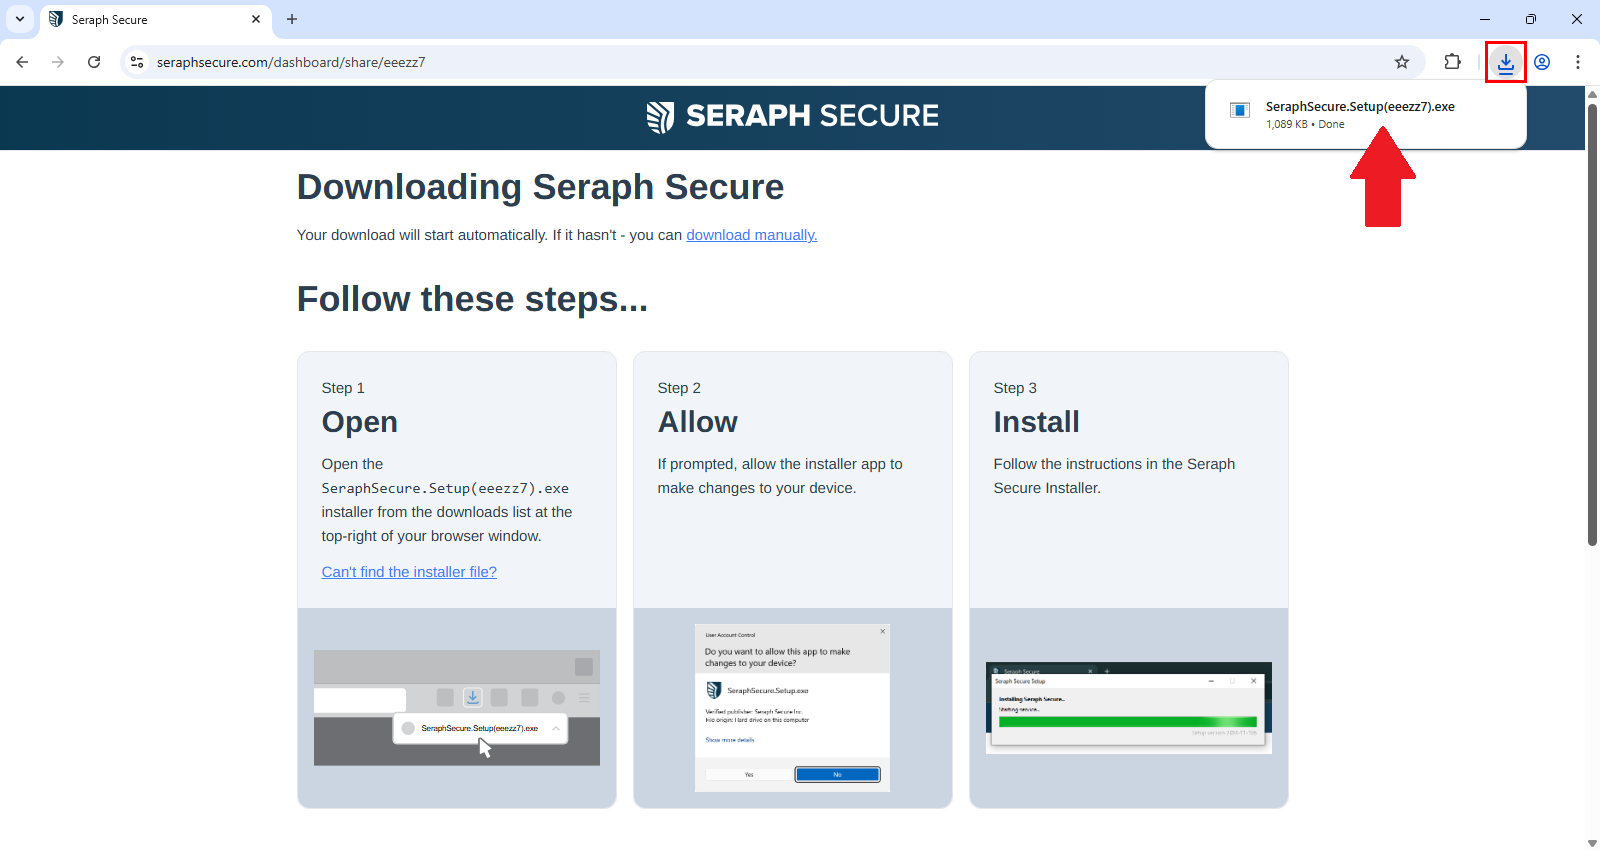Image resolution: width=1600 pixels, height=851 pixels.
Task: Close the Seraph Secure tab
Action: (256, 19)
